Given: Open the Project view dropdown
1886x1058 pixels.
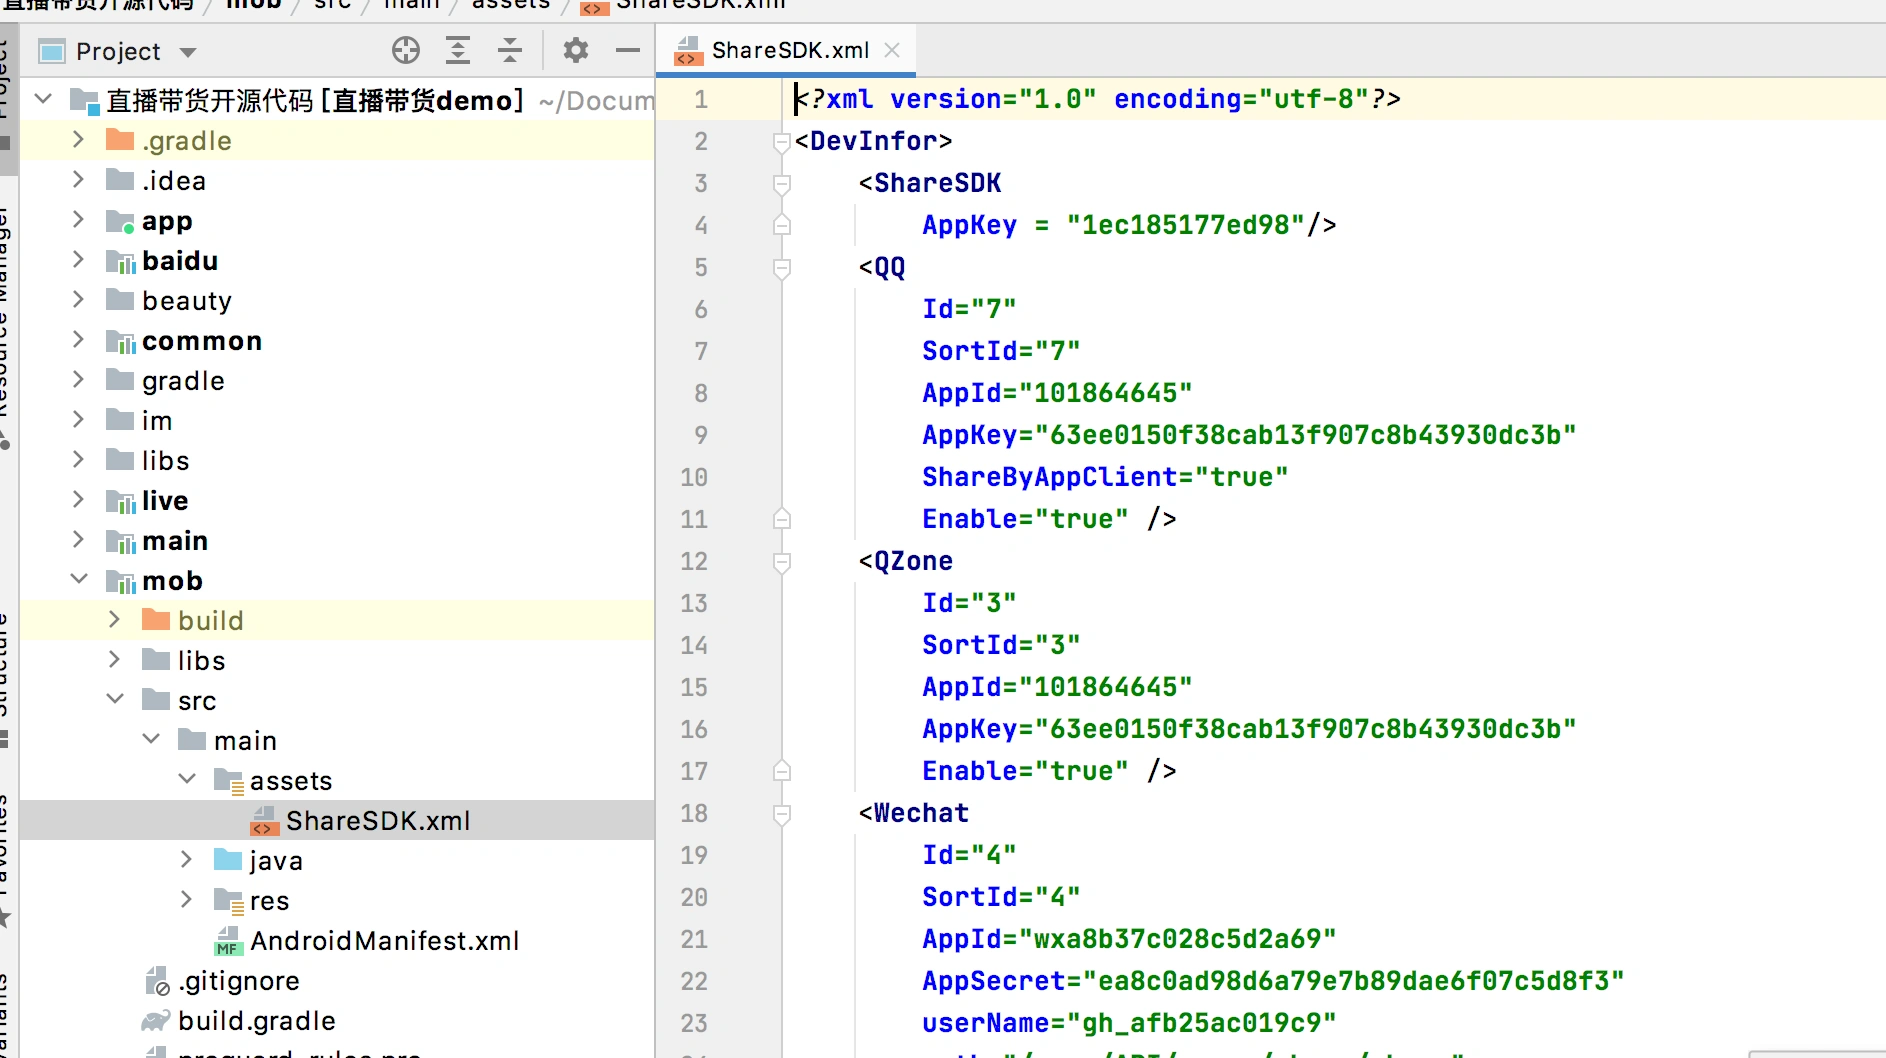Looking at the screenshot, I should (x=188, y=52).
